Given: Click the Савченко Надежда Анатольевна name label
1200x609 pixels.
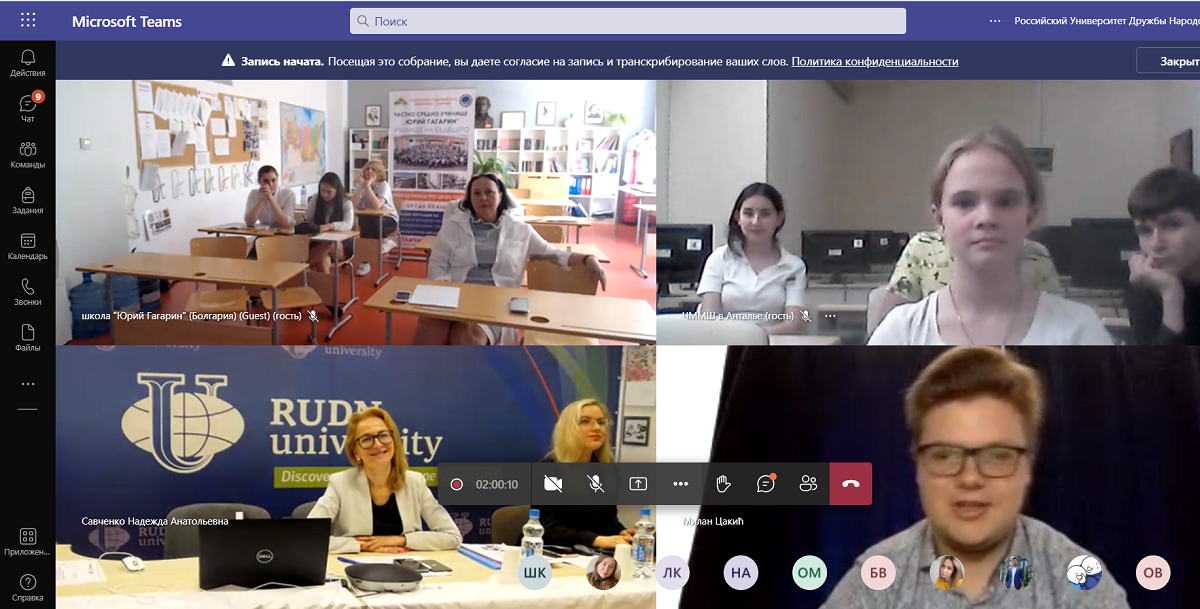Looking at the screenshot, I should point(155,521).
